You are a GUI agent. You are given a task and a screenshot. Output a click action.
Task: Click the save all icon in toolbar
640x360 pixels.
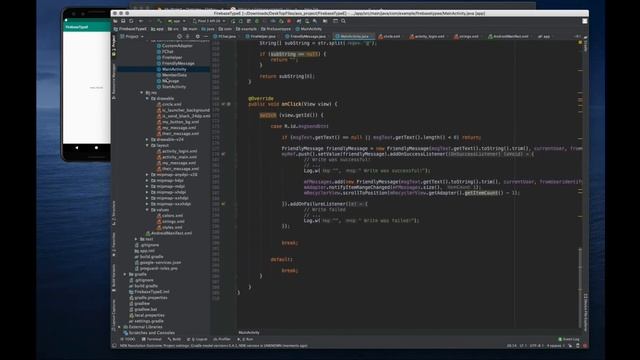123,21
